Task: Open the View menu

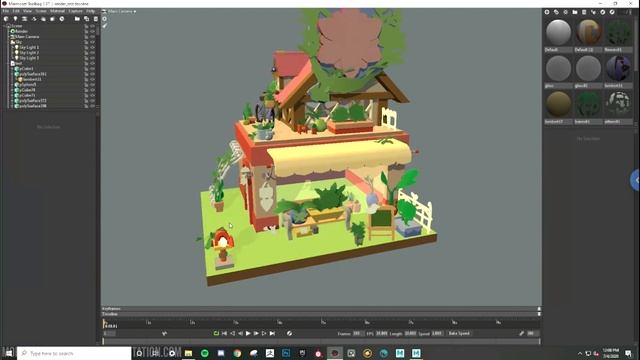Action: [27, 11]
